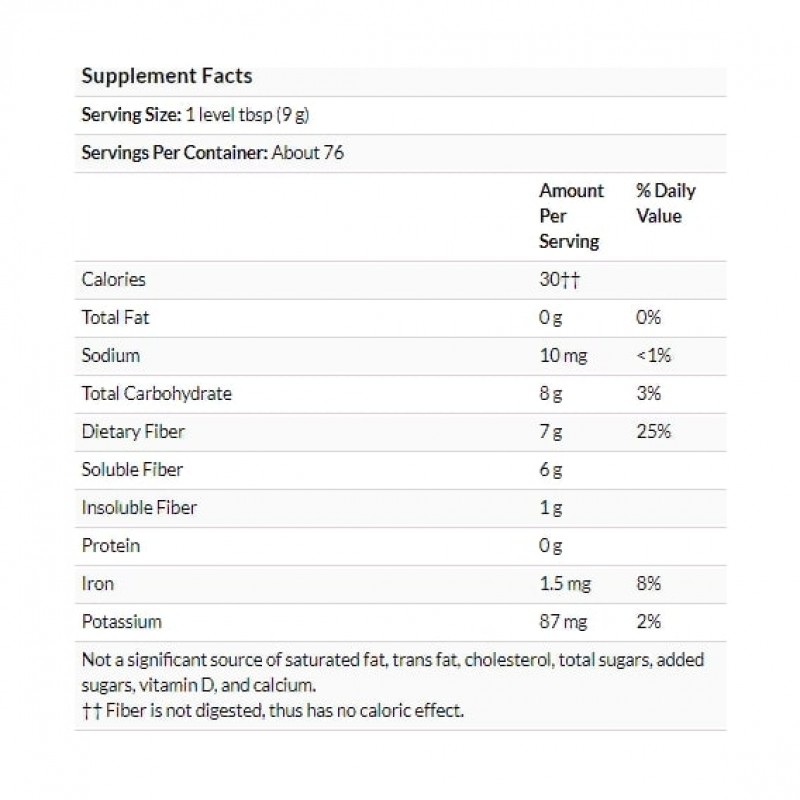Image resolution: width=800 pixels, height=800 pixels.
Task: Select the Soluble Fiber label
Action: (132, 470)
